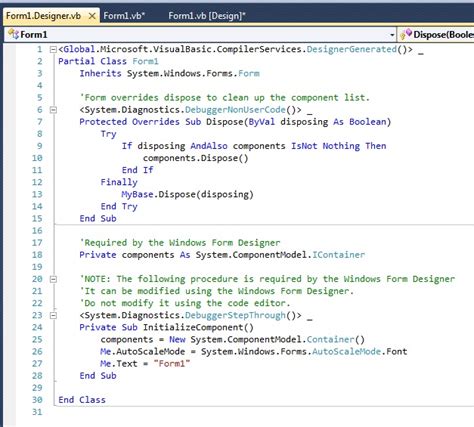Click the Form1 class icon in navigation bar
Image resolution: width=474 pixels, height=427 pixels.
[13, 34]
